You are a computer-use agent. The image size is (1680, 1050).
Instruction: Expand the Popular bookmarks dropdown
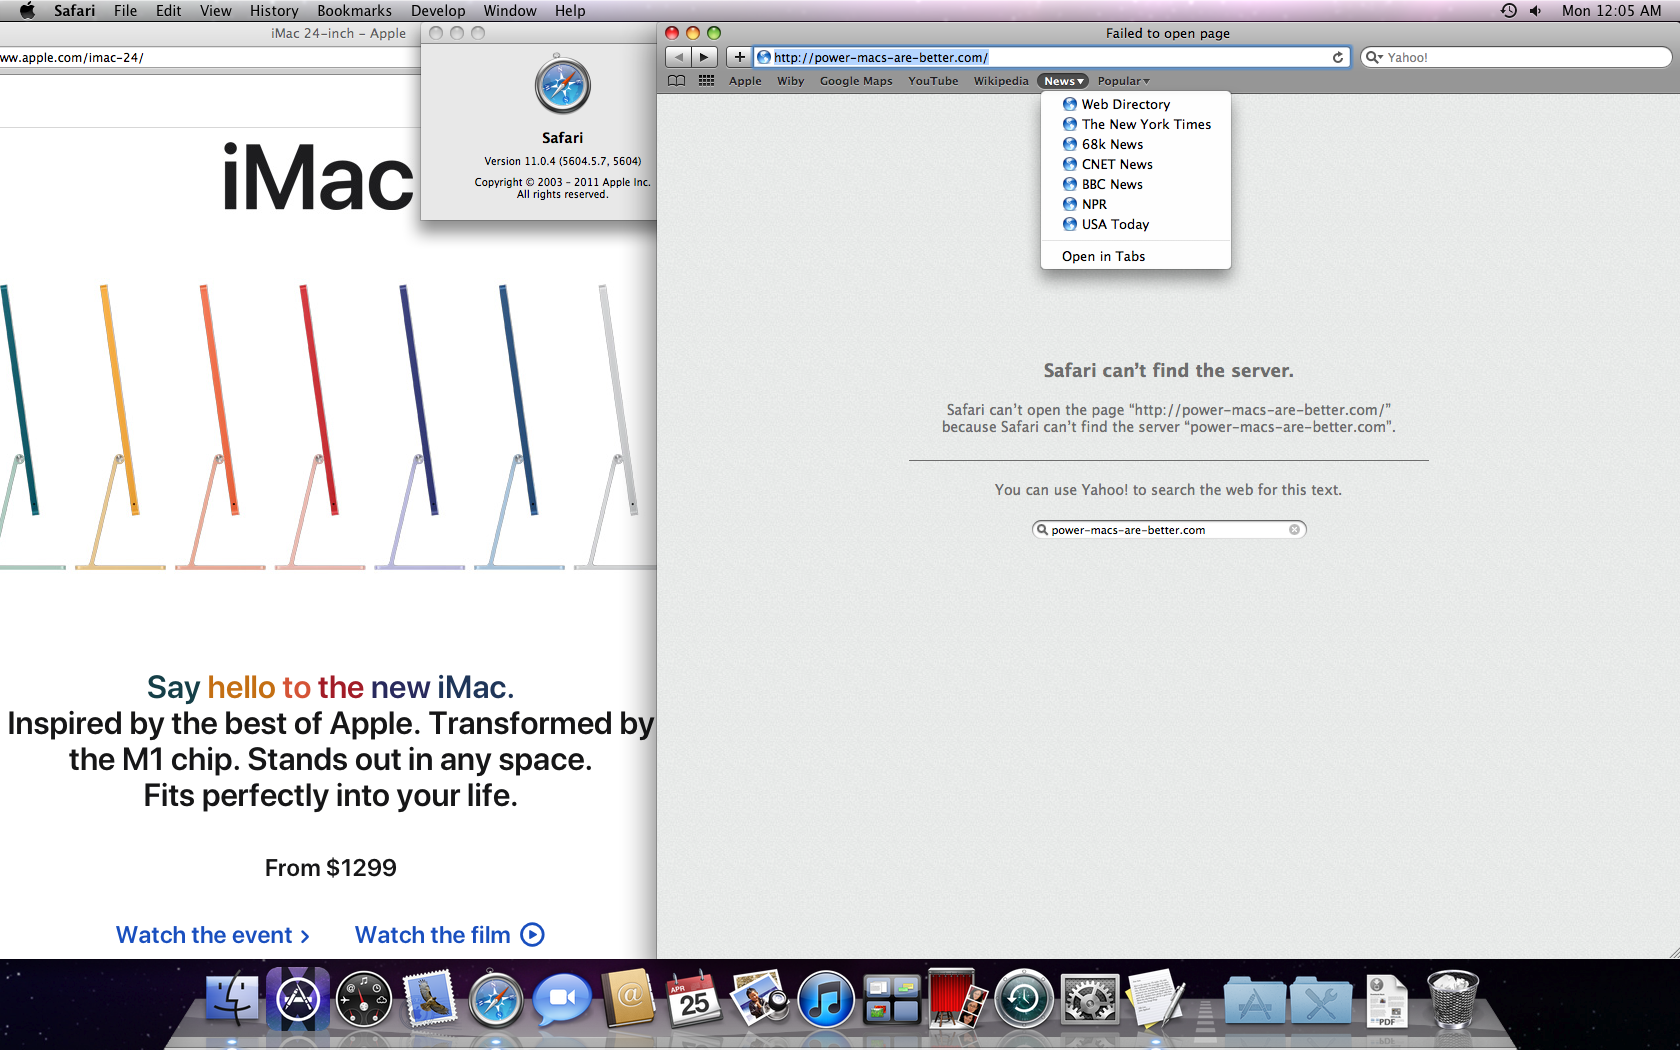click(1123, 81)
